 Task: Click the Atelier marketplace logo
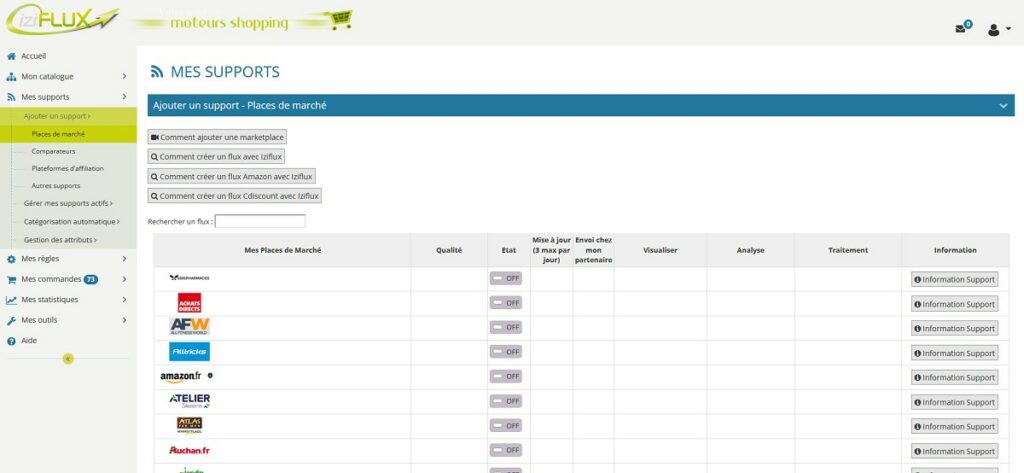tap(189, 401)
